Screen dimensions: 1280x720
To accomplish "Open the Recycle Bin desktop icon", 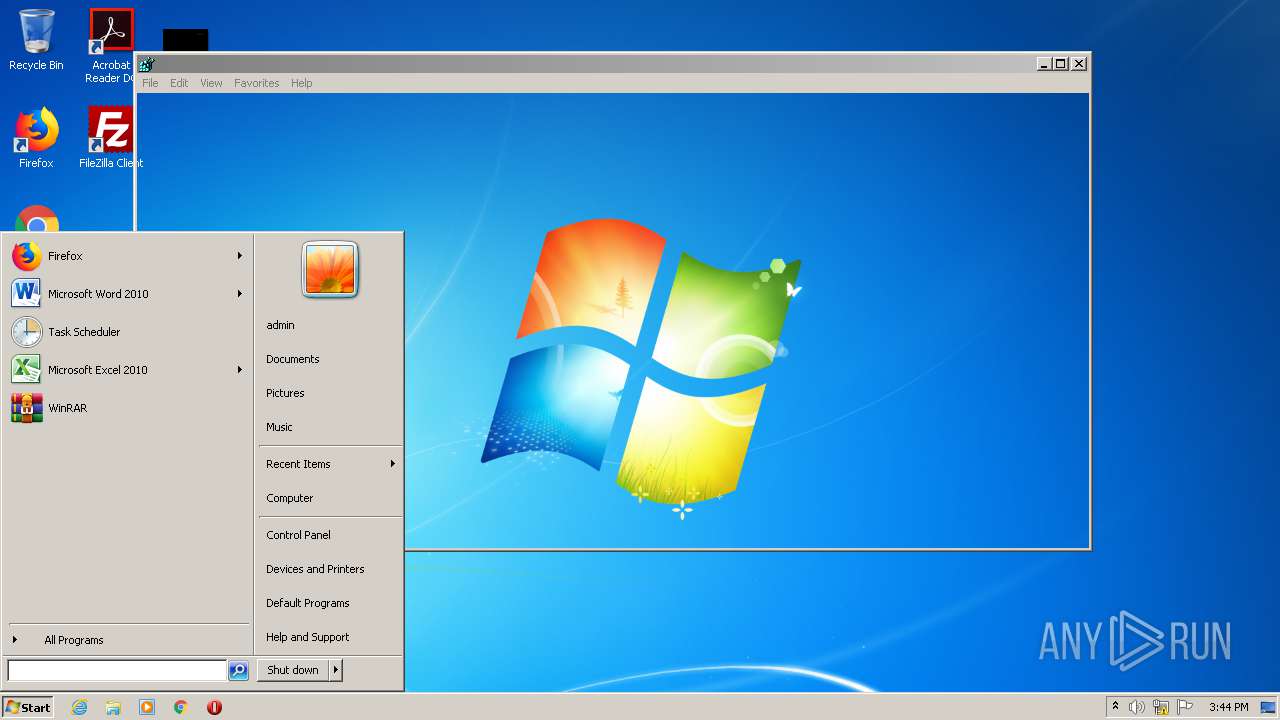I will 36,40.
